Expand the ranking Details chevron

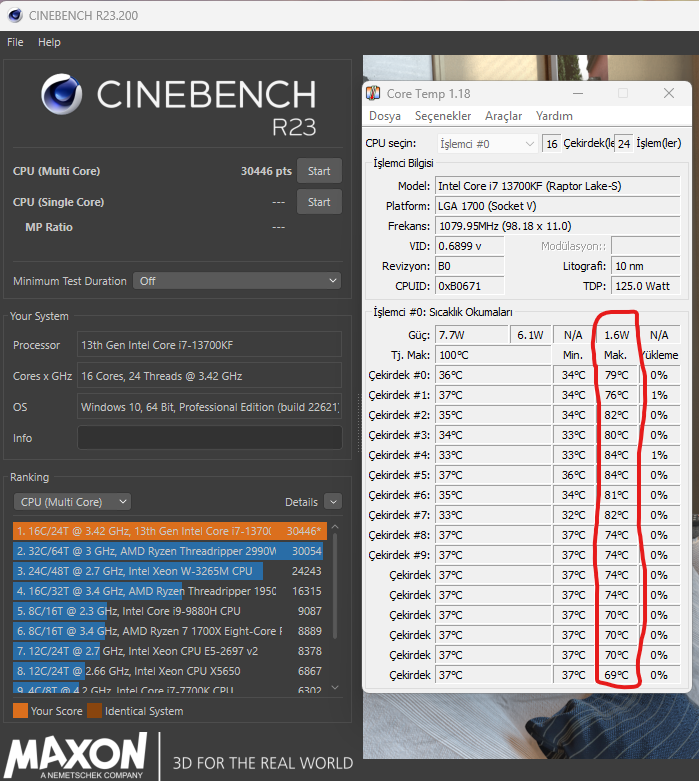[333, 502]
